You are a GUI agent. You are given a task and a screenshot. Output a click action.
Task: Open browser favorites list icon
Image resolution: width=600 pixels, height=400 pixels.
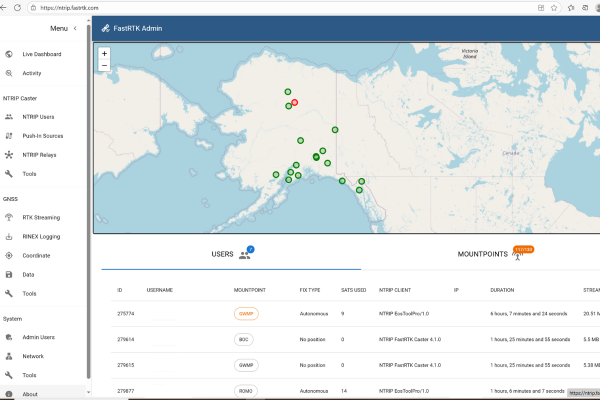click(571, 8)
